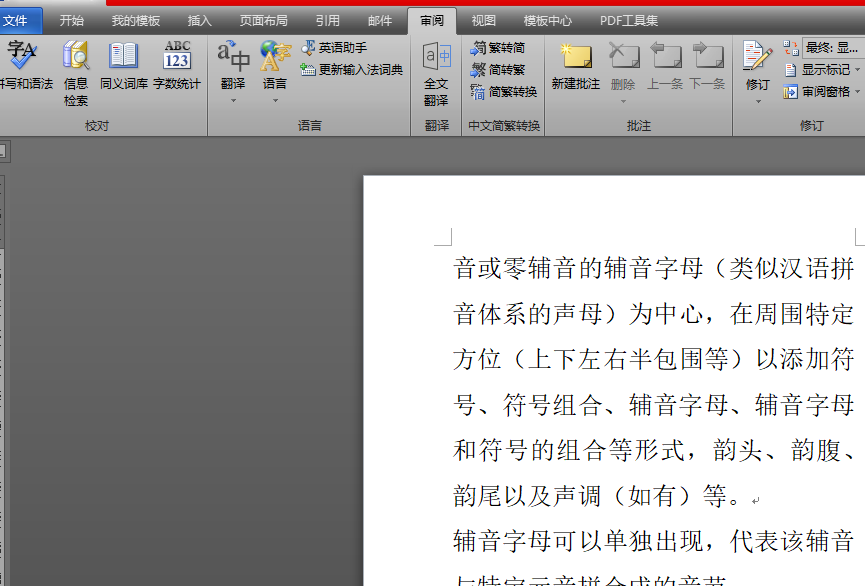Expand the 删除 dropdown arrow
Image resolution: width=865 pixels, height=586 pixels.
point(623,102)
